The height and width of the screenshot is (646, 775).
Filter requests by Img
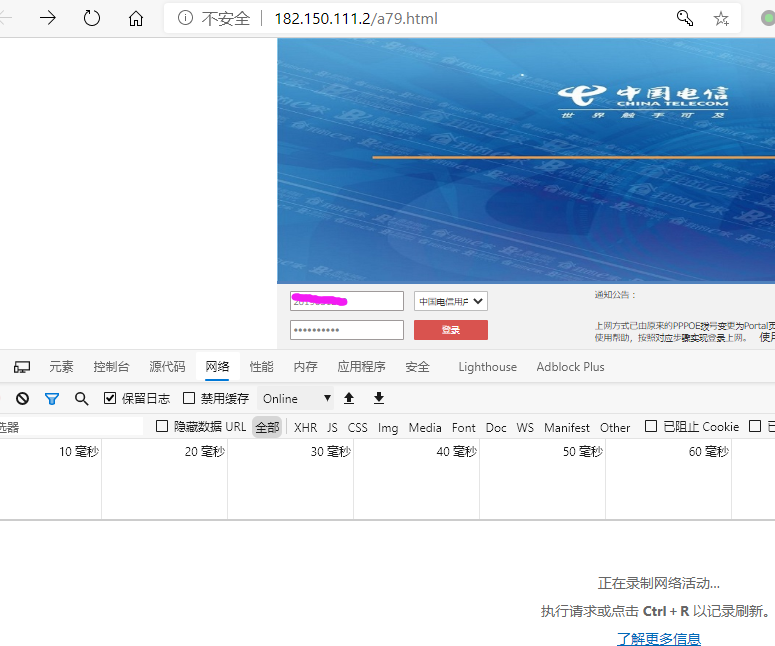(x=388, y=428)
